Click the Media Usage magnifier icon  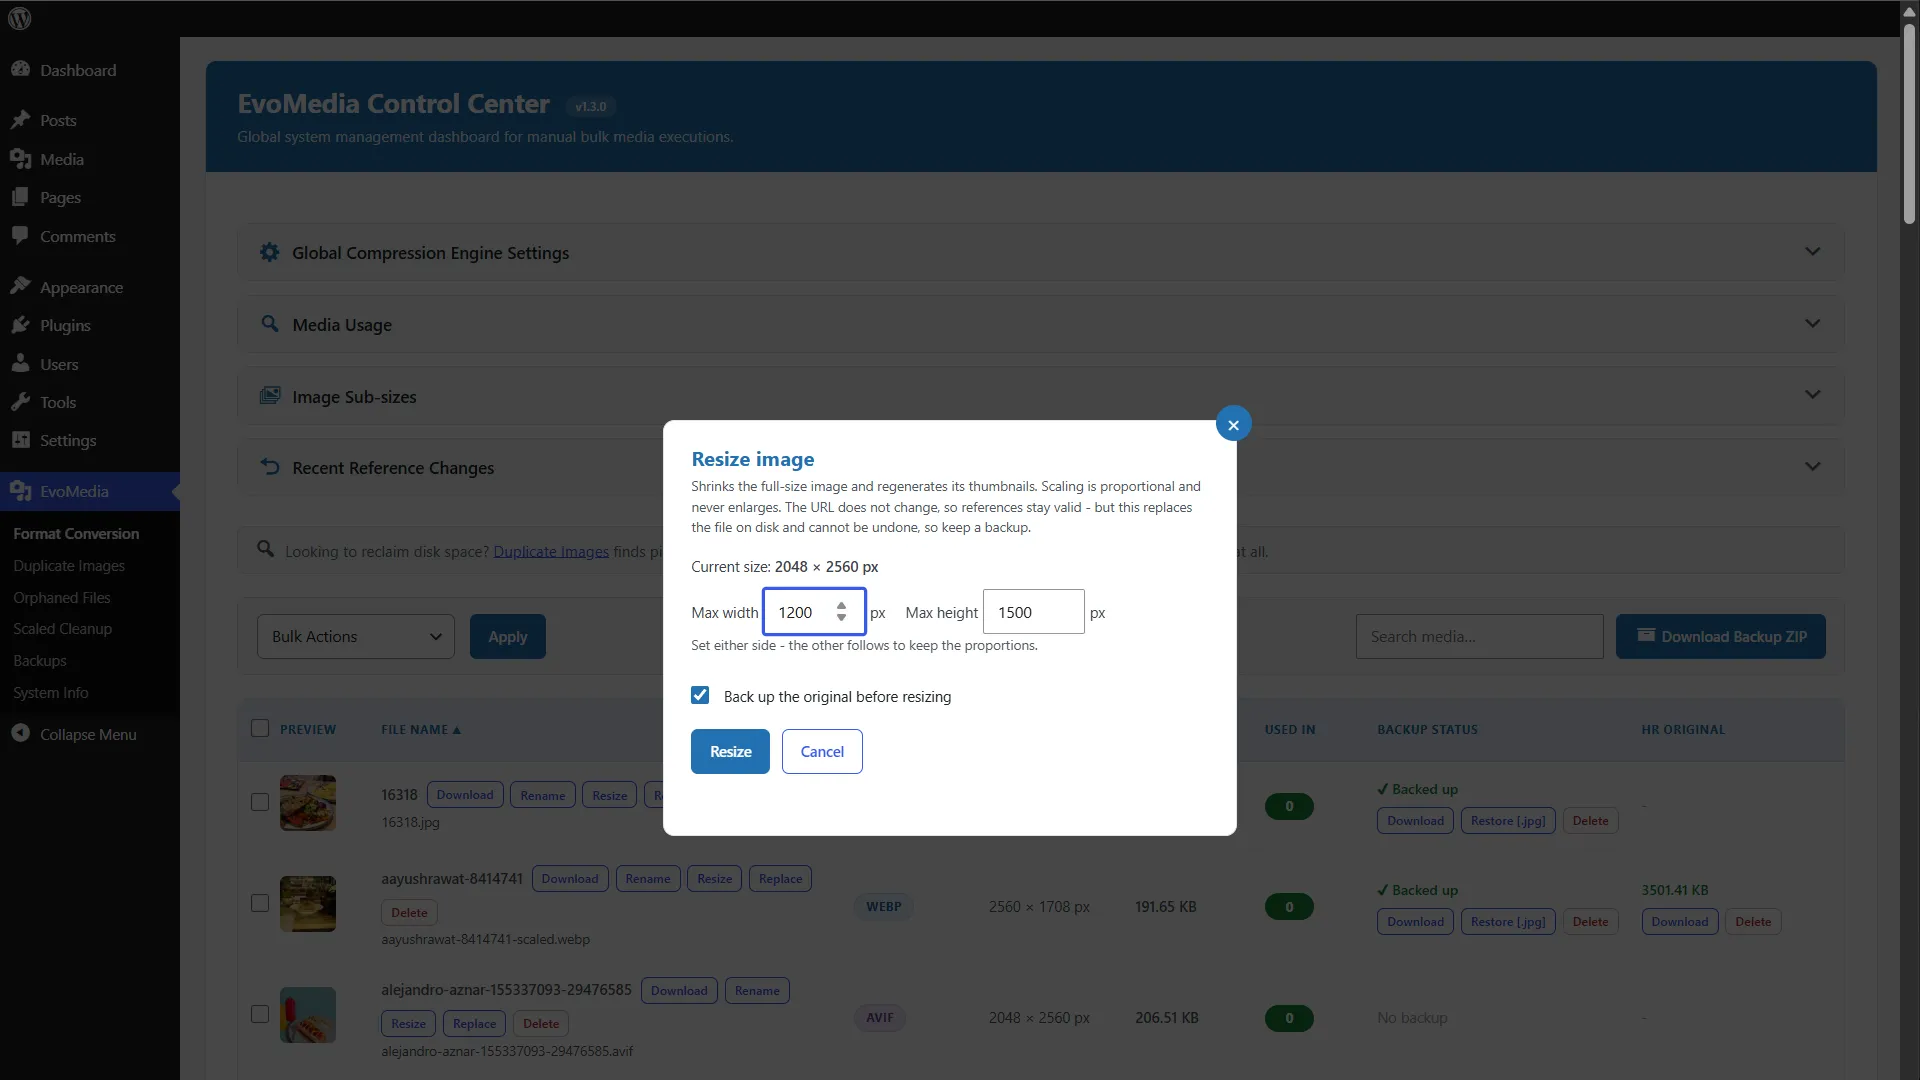click(x=269, y=324)
